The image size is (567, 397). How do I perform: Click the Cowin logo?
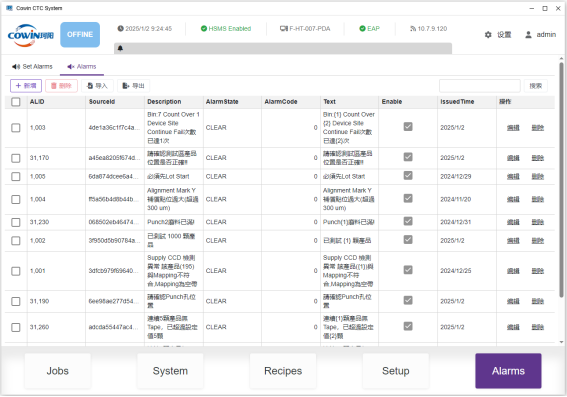[30, 35]
